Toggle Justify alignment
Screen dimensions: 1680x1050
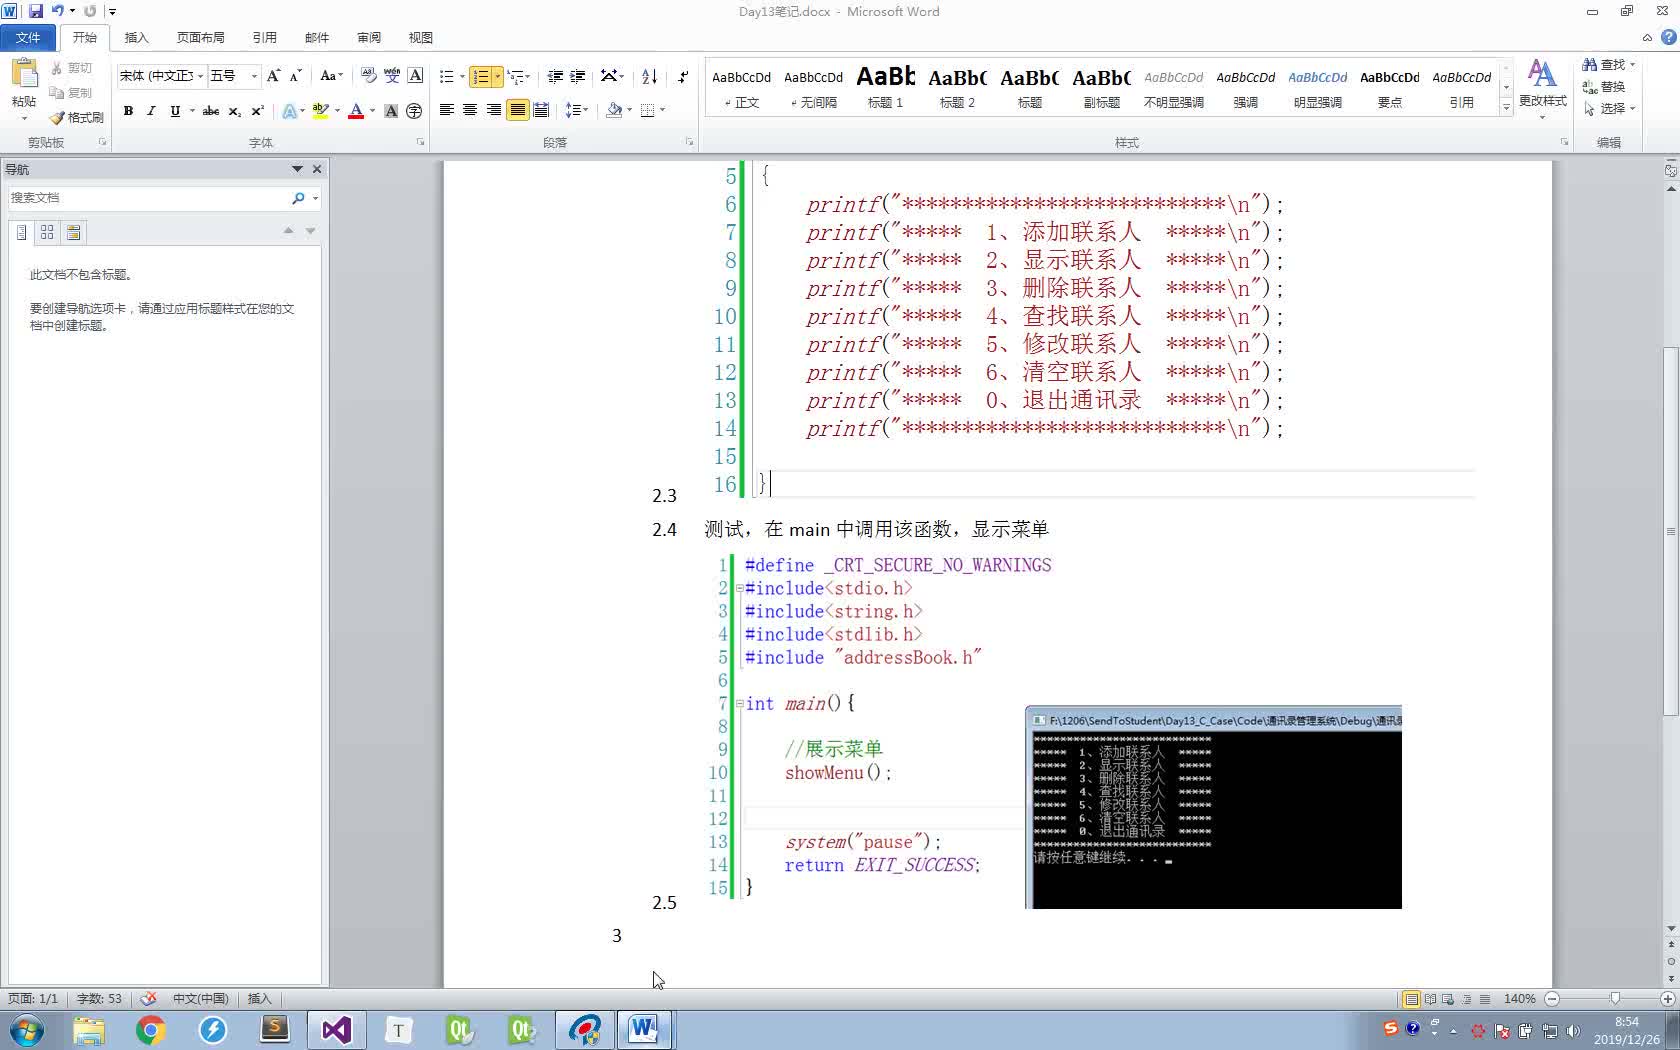(517, 110)
